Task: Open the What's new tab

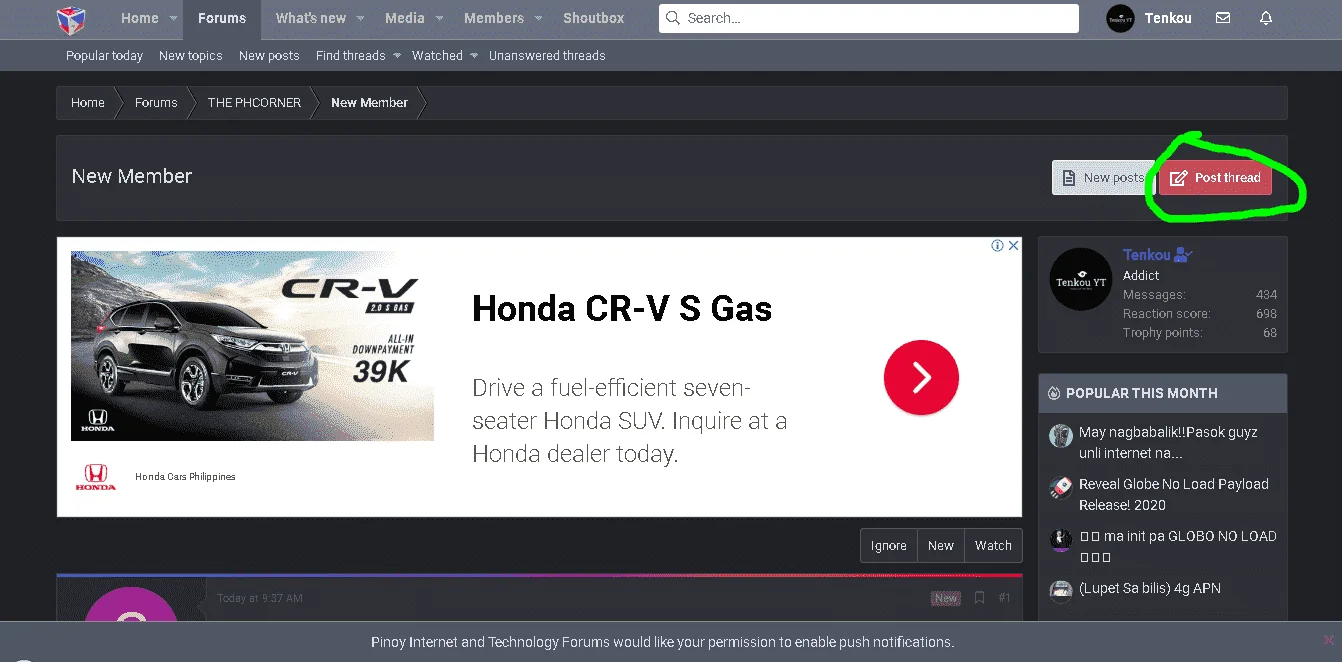Action: (x=311, y=18)
